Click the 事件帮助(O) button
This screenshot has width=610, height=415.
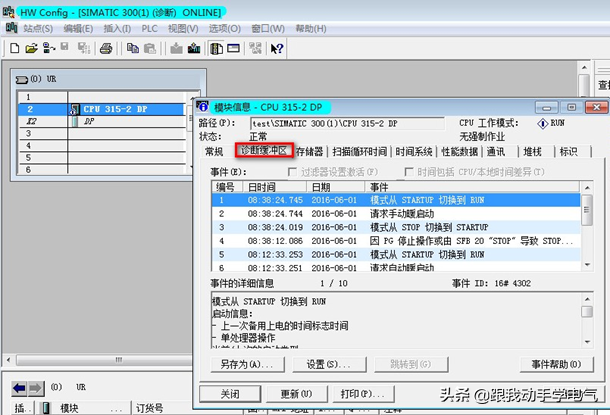557,364
